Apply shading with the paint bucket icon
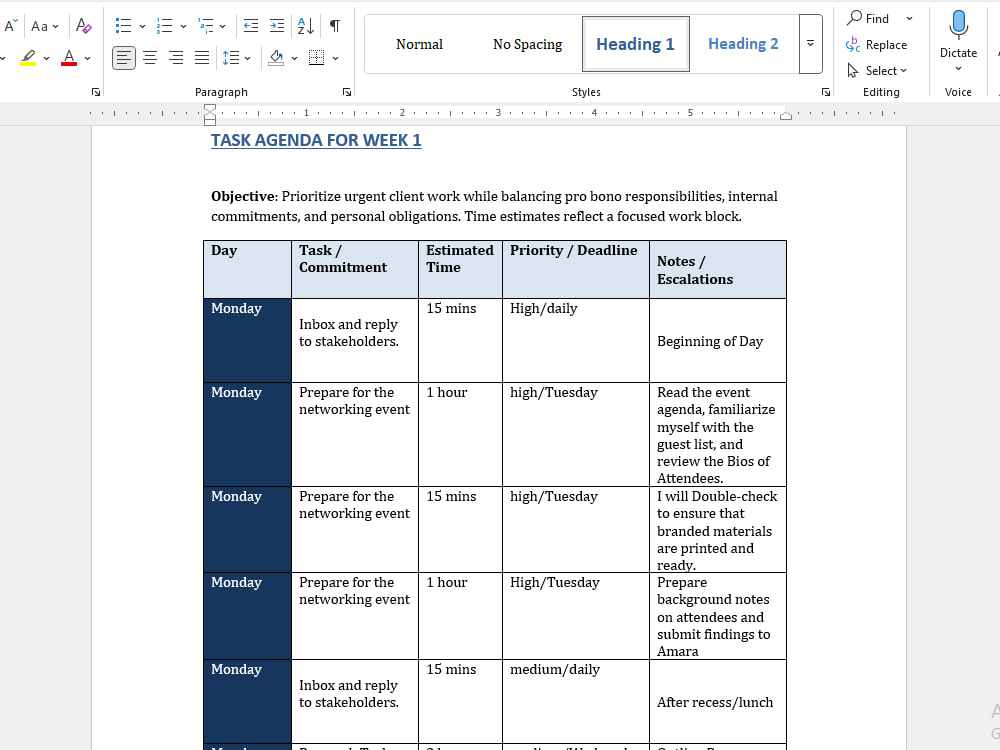This screenshot has width=1000, height=750. coord(276,58)
